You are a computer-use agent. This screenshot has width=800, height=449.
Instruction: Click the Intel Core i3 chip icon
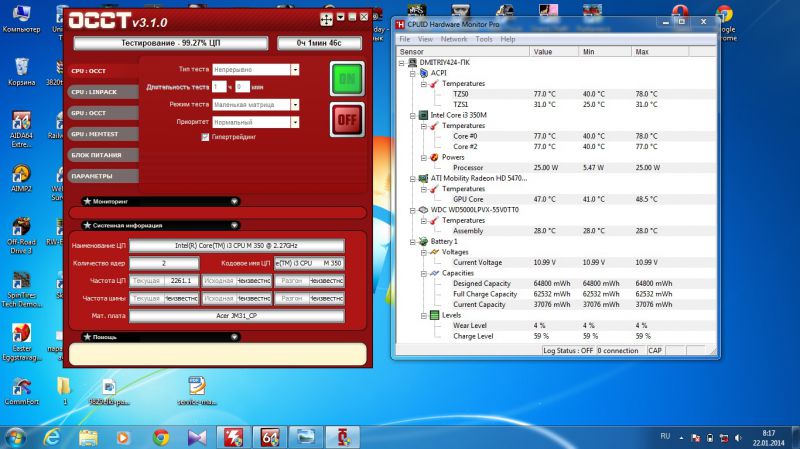pos(423,115)
